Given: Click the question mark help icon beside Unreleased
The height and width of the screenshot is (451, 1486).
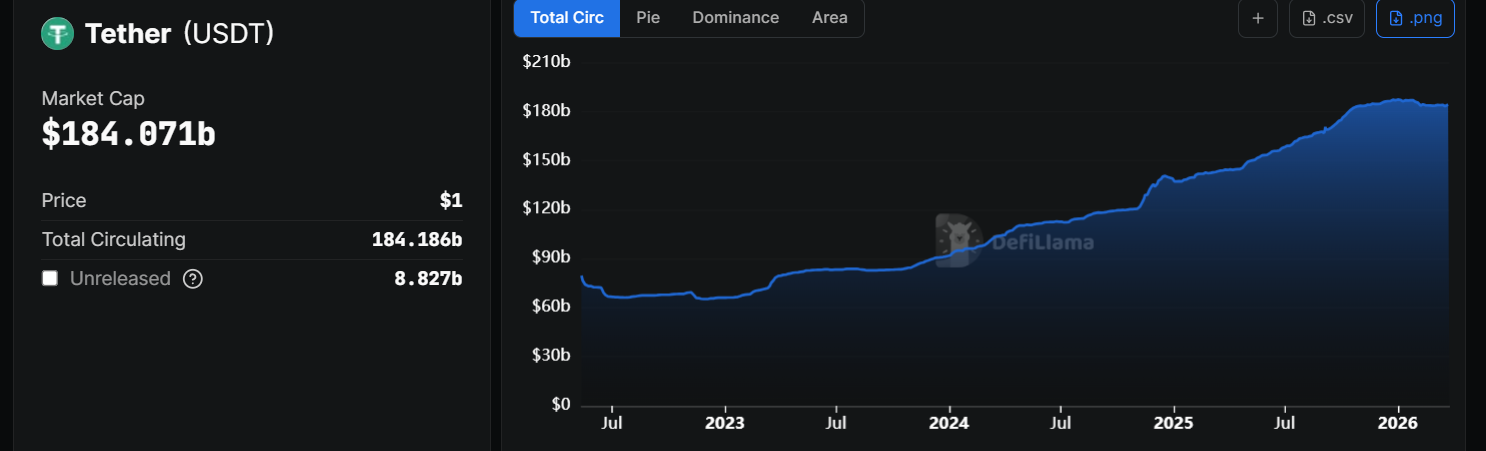Looking at the screenshot, I should pos(193,279).
